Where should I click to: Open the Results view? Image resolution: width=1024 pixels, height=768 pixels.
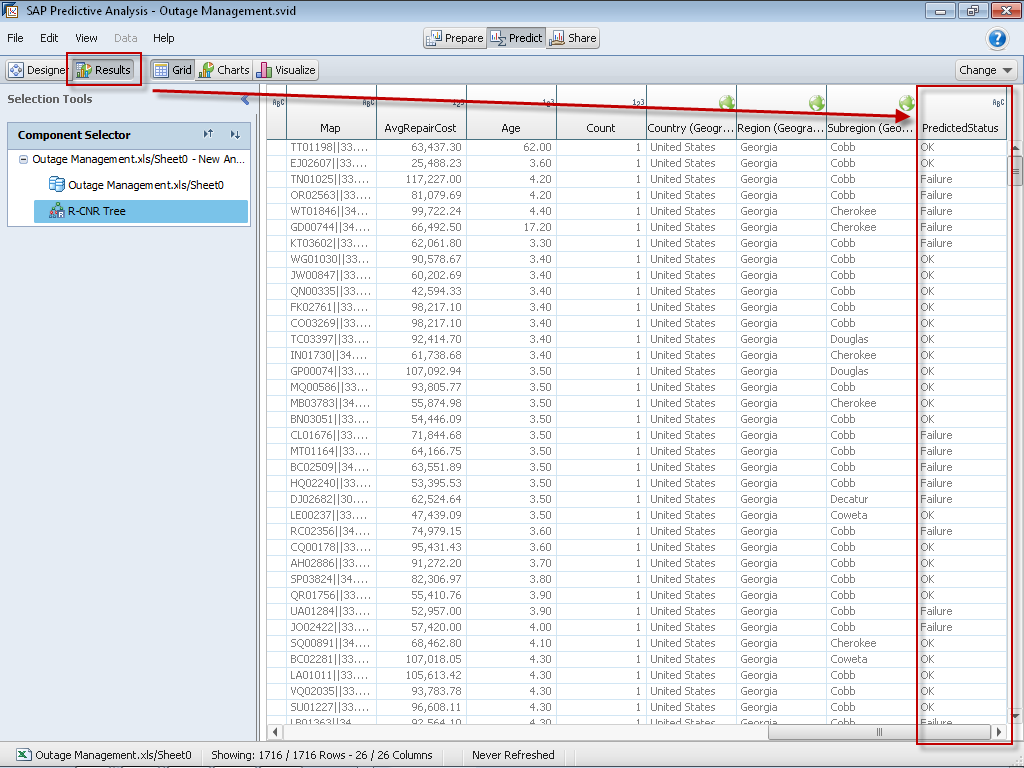(x=103, y=70)
